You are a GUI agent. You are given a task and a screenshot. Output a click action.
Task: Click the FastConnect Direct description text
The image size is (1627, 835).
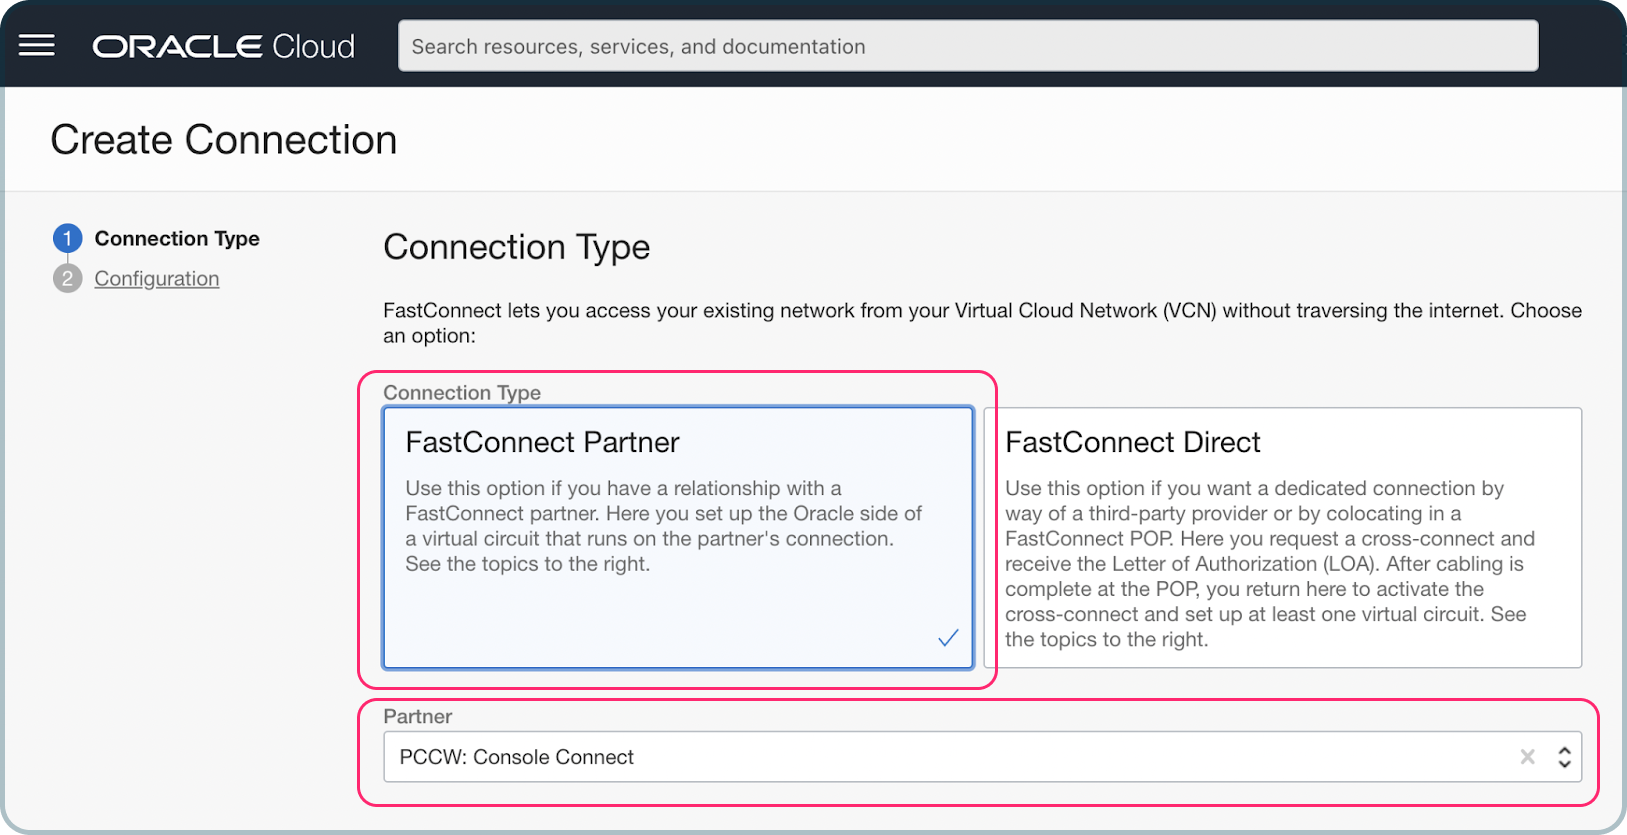[1270, 564]
